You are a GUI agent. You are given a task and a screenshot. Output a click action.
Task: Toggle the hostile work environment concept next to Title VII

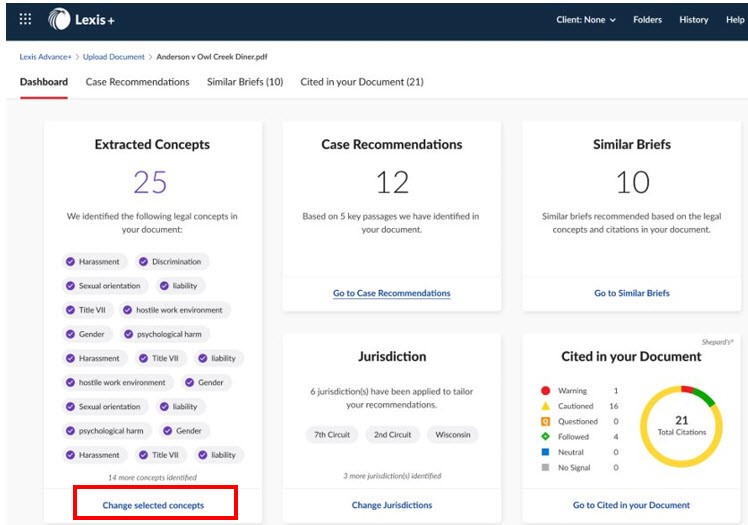pyautogui.click(x=175, y=310)
